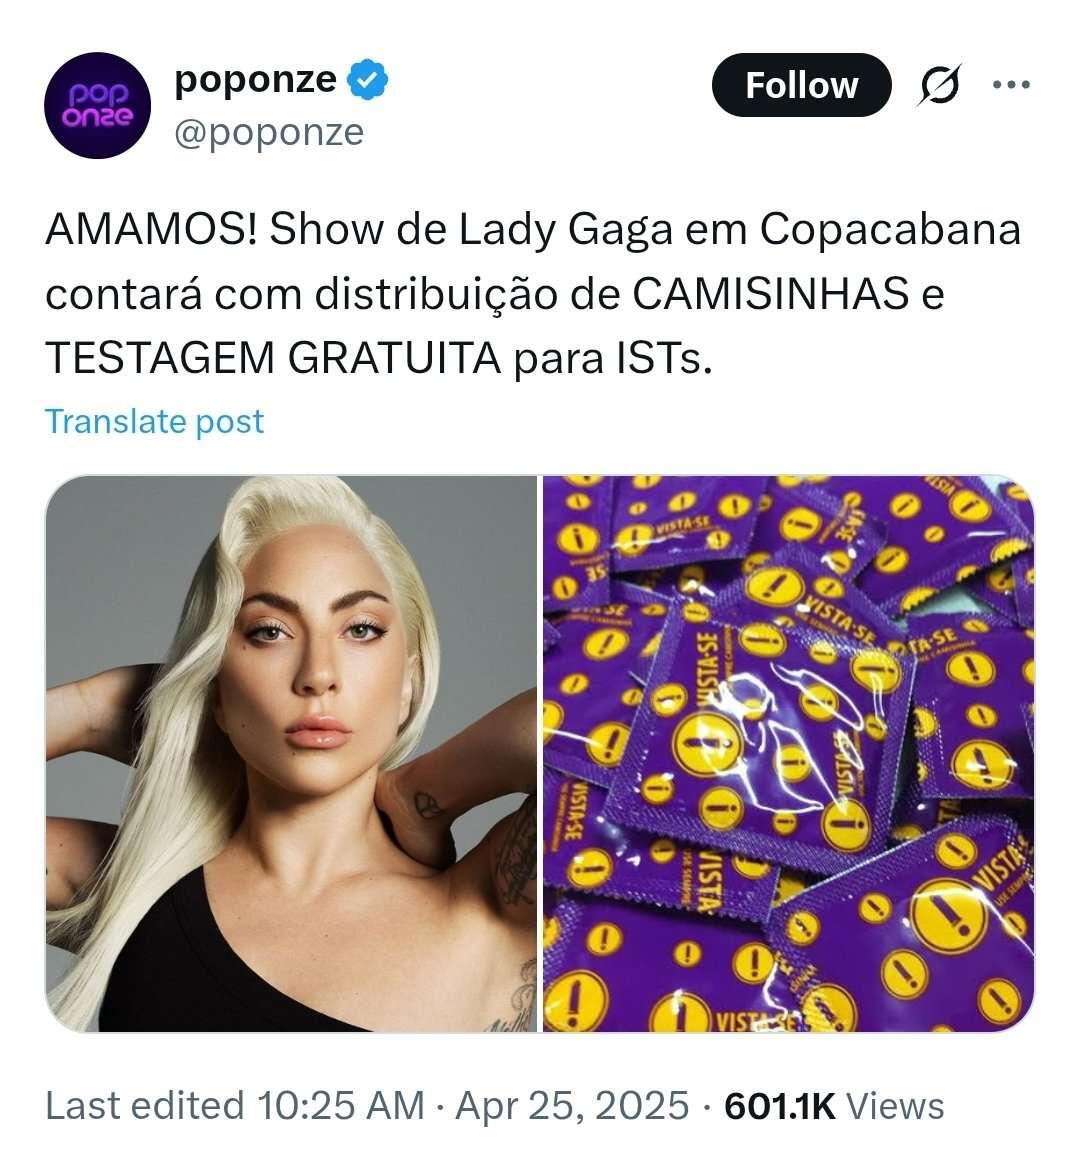Open the 601.1K Views count
Image resolution: width=1080 pixels, height=1168 pixels.
834,1105
